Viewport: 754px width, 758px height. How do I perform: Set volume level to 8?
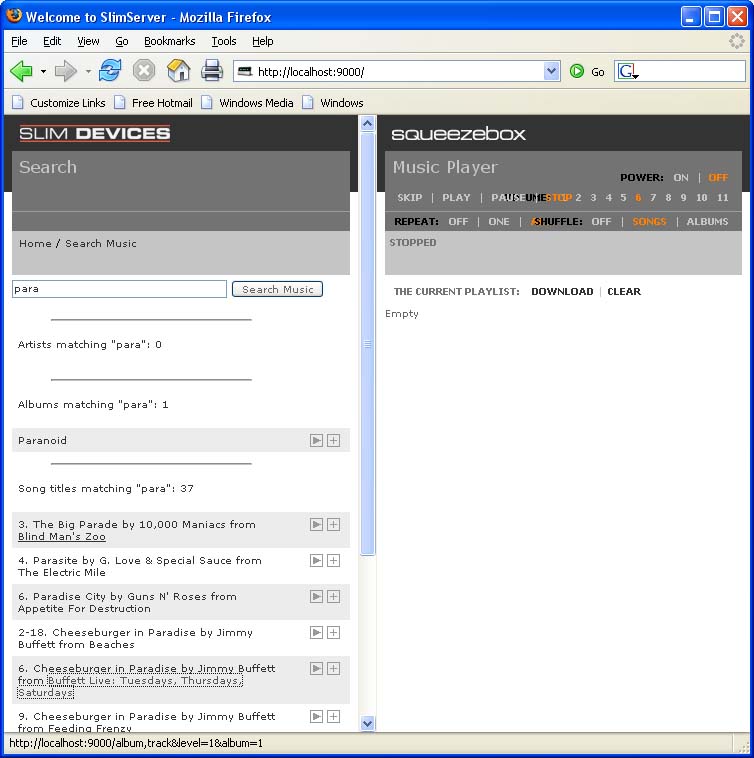pyautogui.click(x=668, y=198)
